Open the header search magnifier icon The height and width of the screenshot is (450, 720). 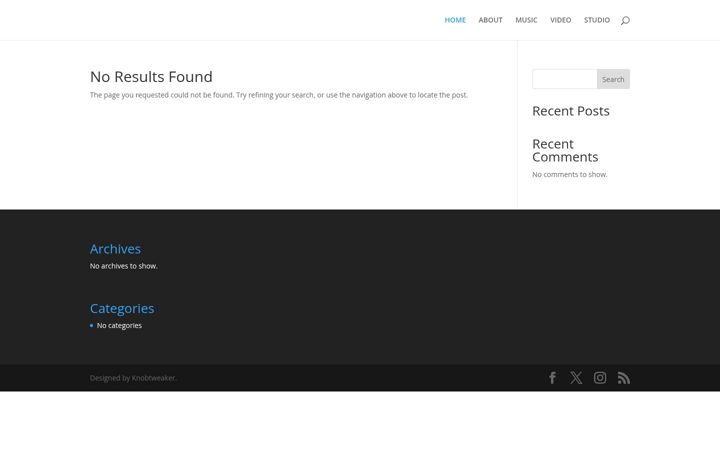625,20
